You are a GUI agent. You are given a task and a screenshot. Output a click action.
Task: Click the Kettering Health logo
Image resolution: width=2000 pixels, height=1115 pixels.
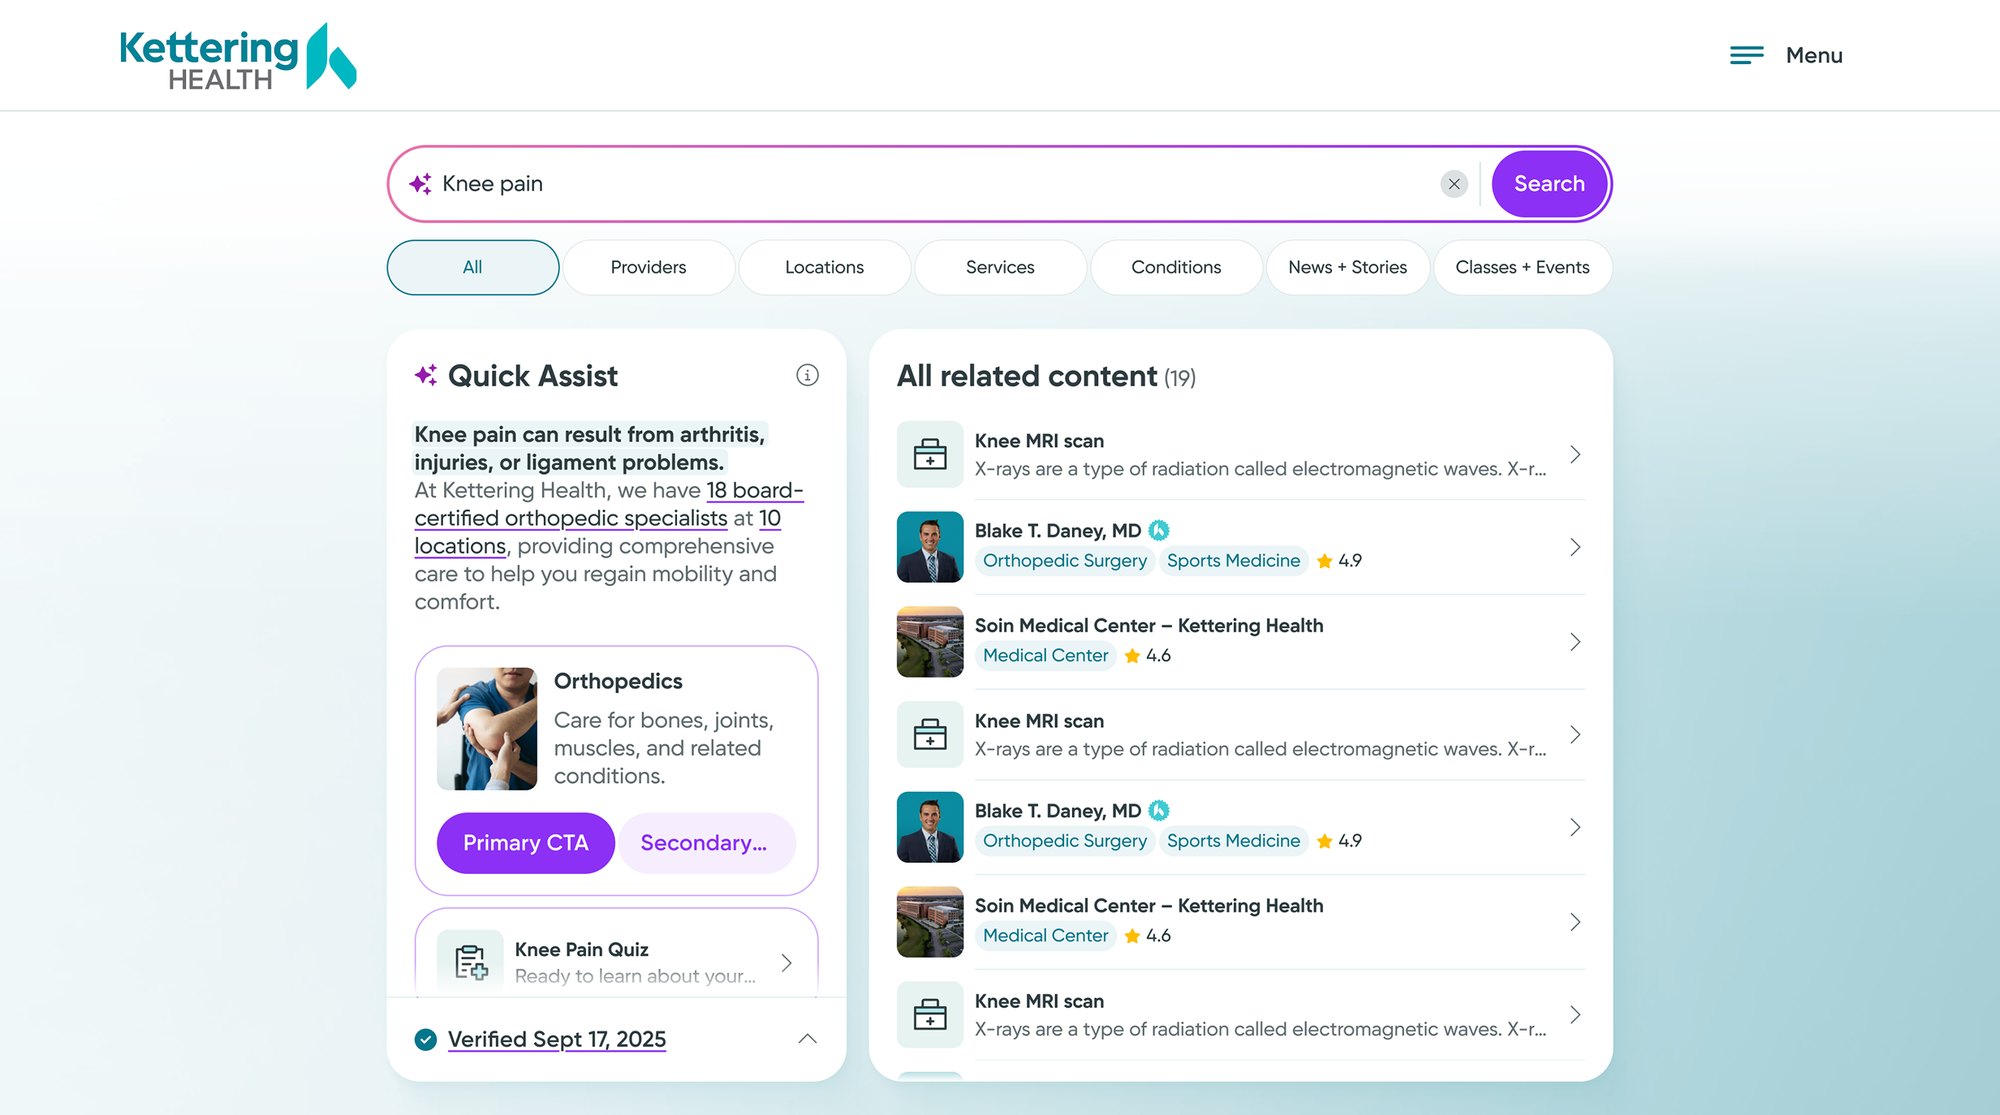(238, 57)
